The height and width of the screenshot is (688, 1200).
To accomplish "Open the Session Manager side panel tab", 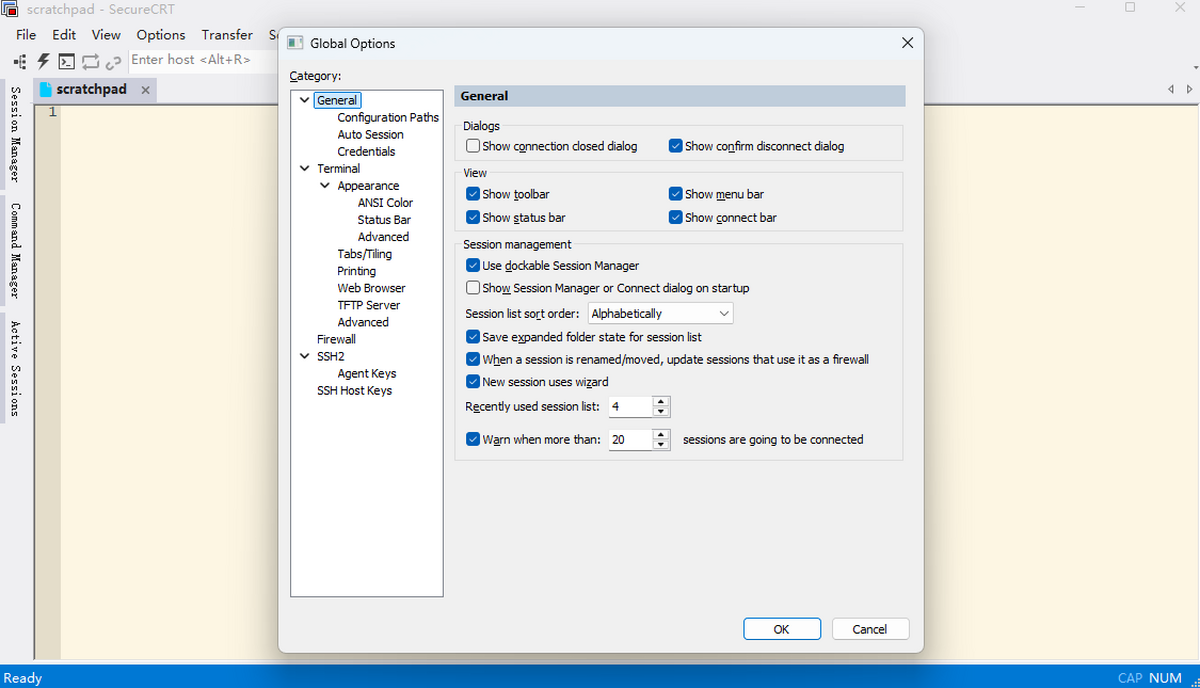I will pyautogui.click(x=16, y=134).
